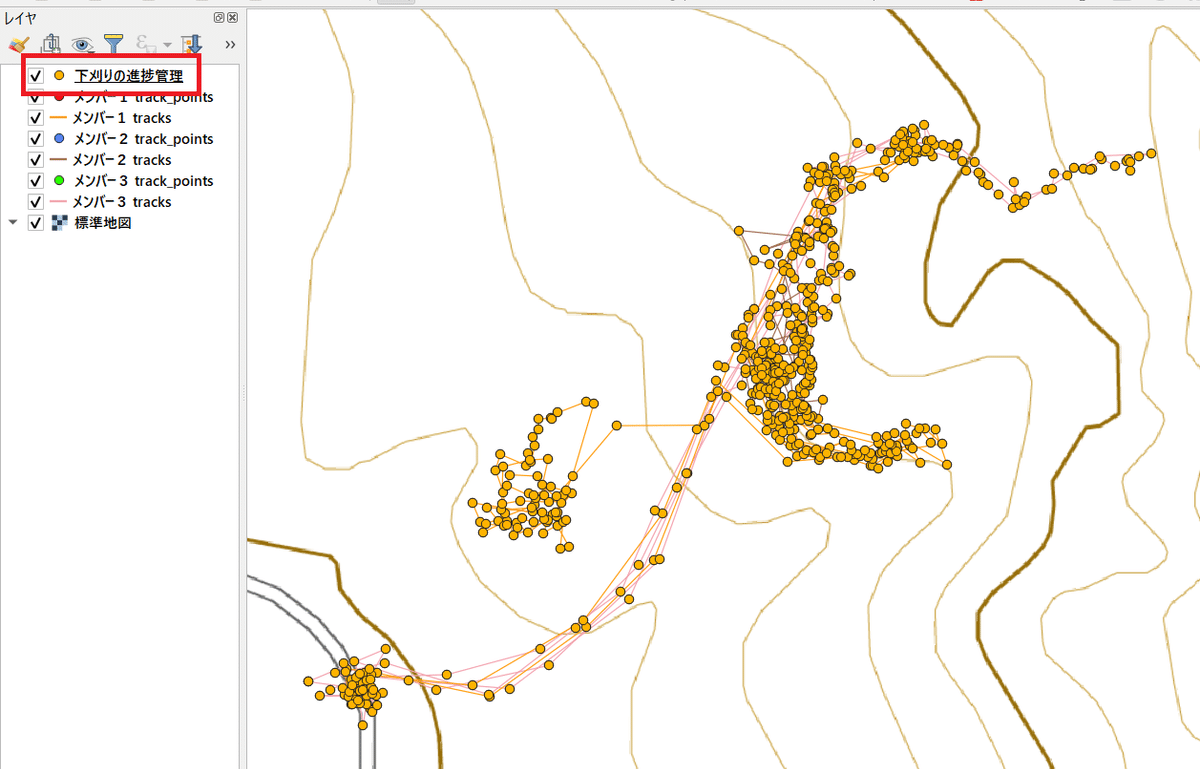The height and width of the screenshot is (769, 1200).
Task: Click the レイヤ panel title
Action: pos(21,18)
